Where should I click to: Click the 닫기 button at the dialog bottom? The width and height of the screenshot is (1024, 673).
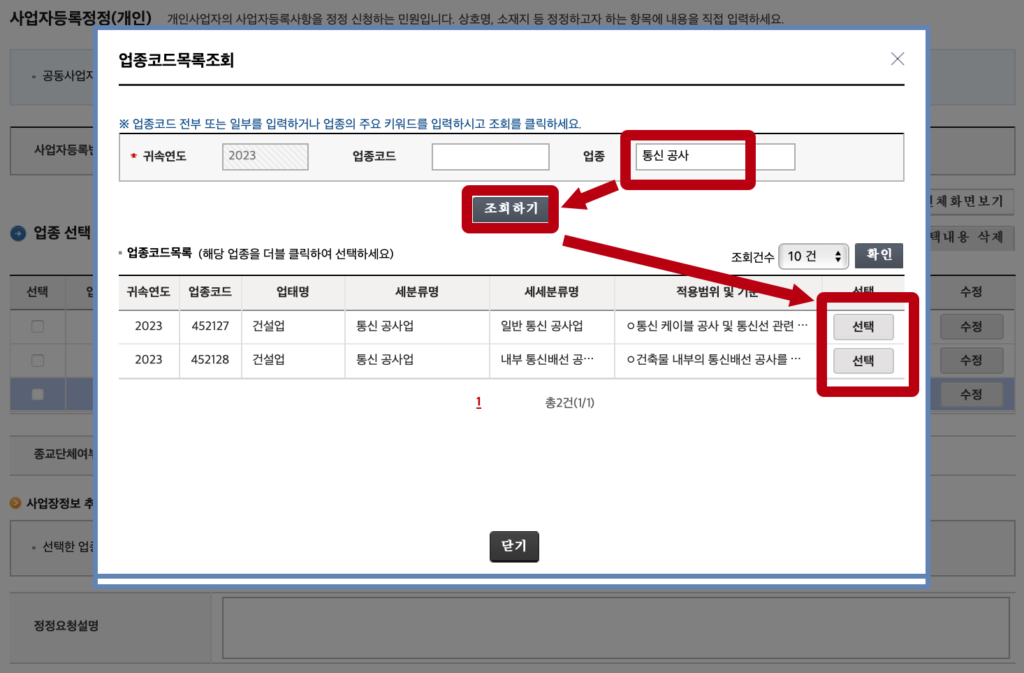pyautogui.click(x=514, y=546)
